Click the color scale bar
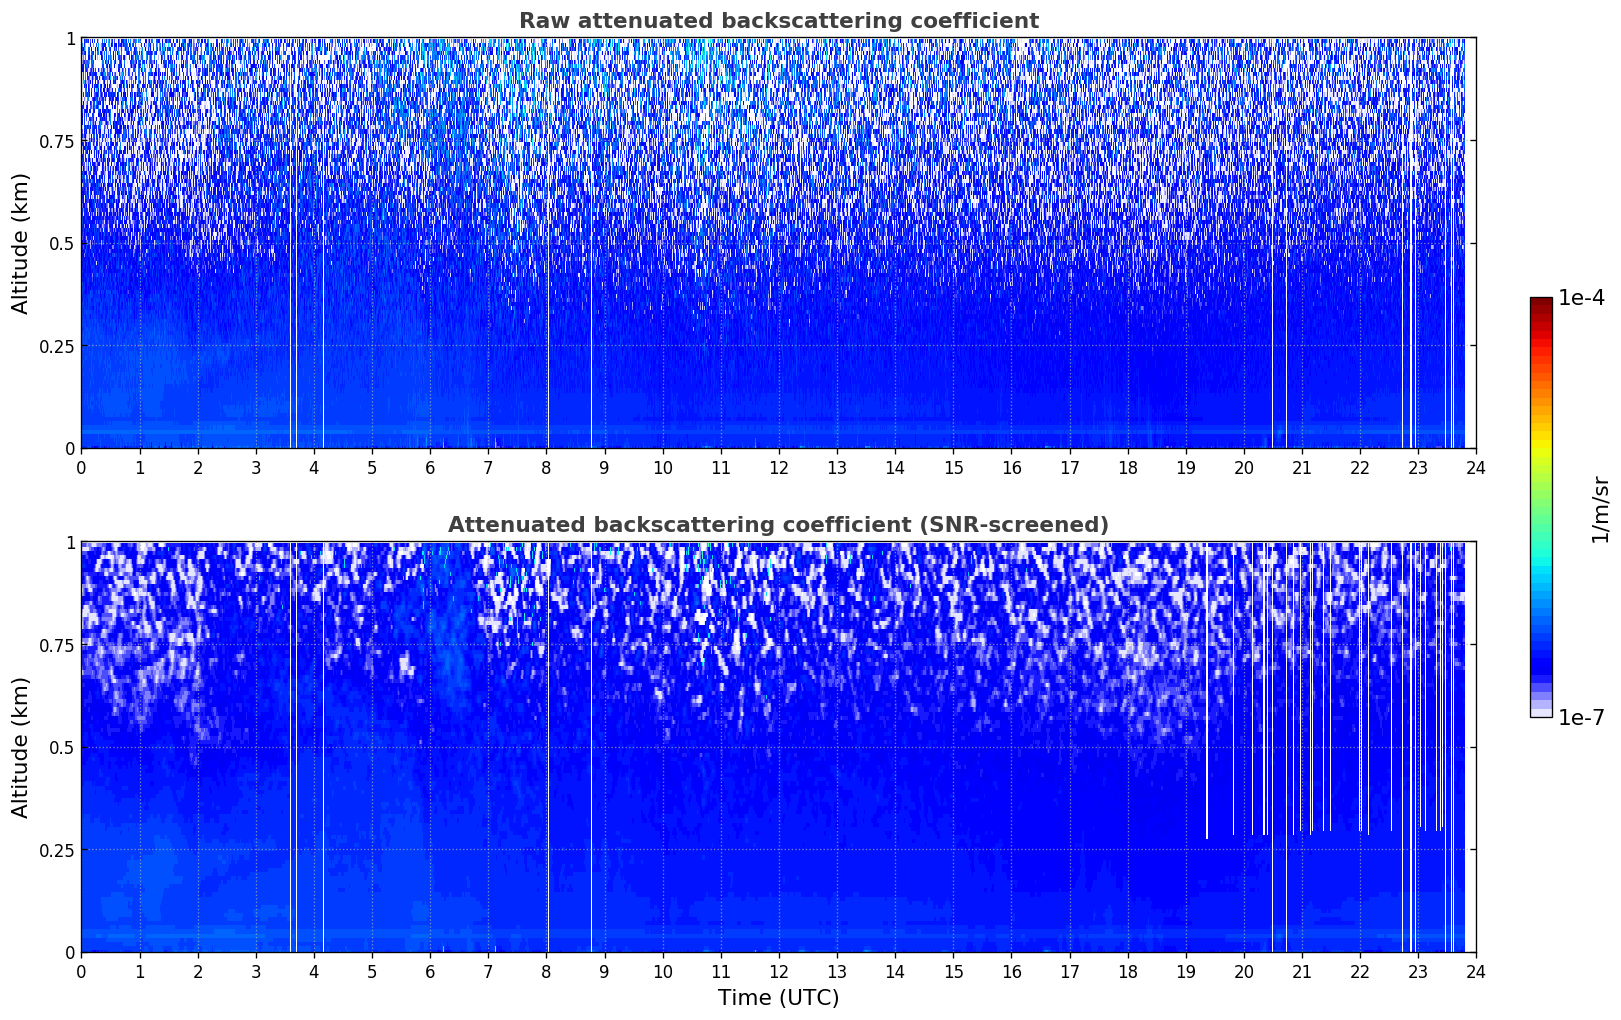This screenshot has width=1621, height=1020. [x=1541, y=507]
